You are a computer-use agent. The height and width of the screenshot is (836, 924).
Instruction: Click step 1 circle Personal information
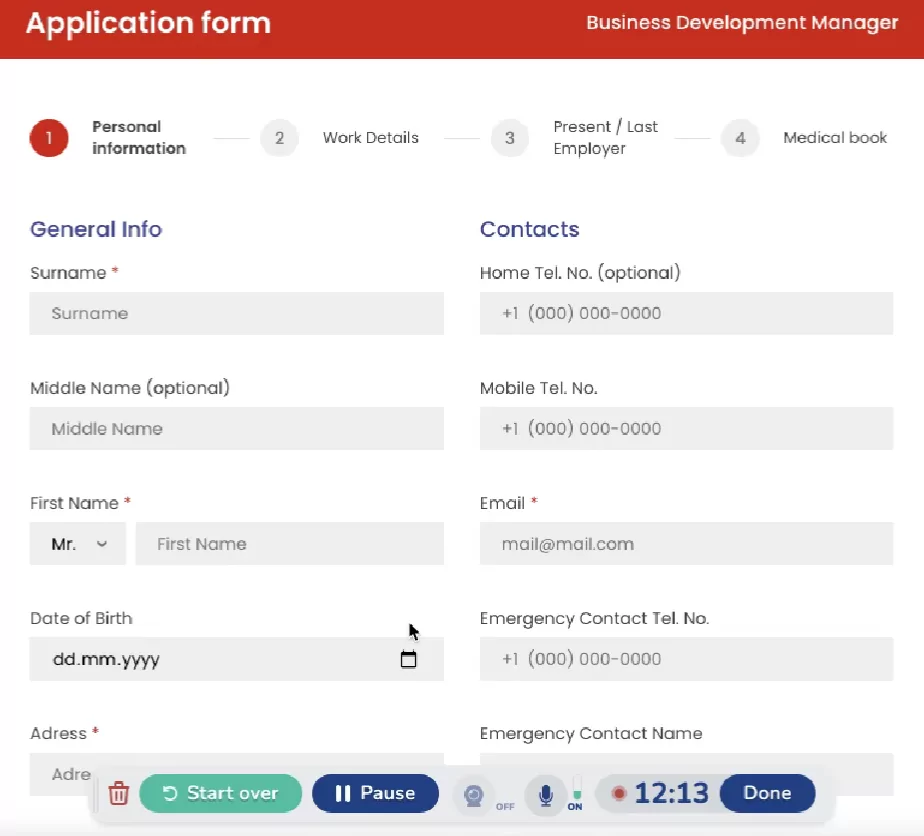coord(49,138)
